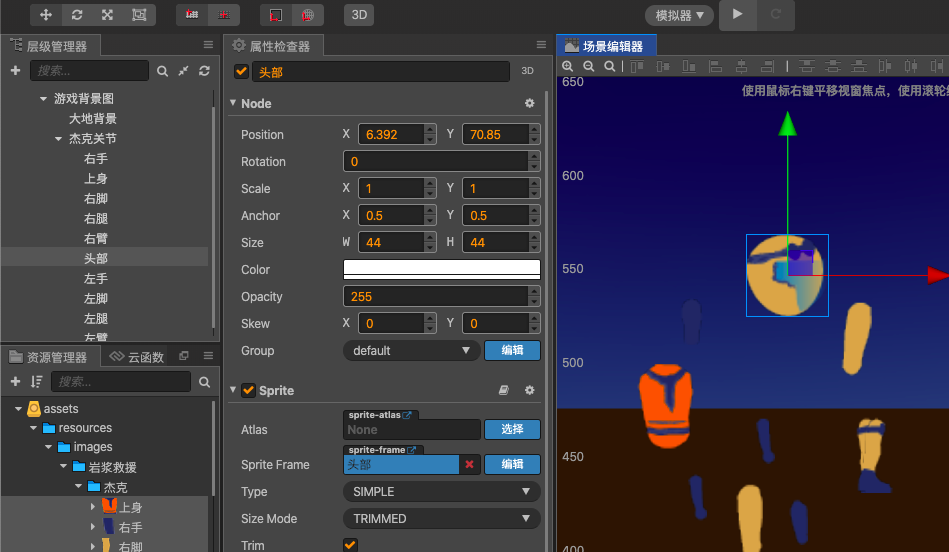The image size is (949, 552).
Task: Expand the 上身 asset in 杰克 folder
Action: point(93,507)
